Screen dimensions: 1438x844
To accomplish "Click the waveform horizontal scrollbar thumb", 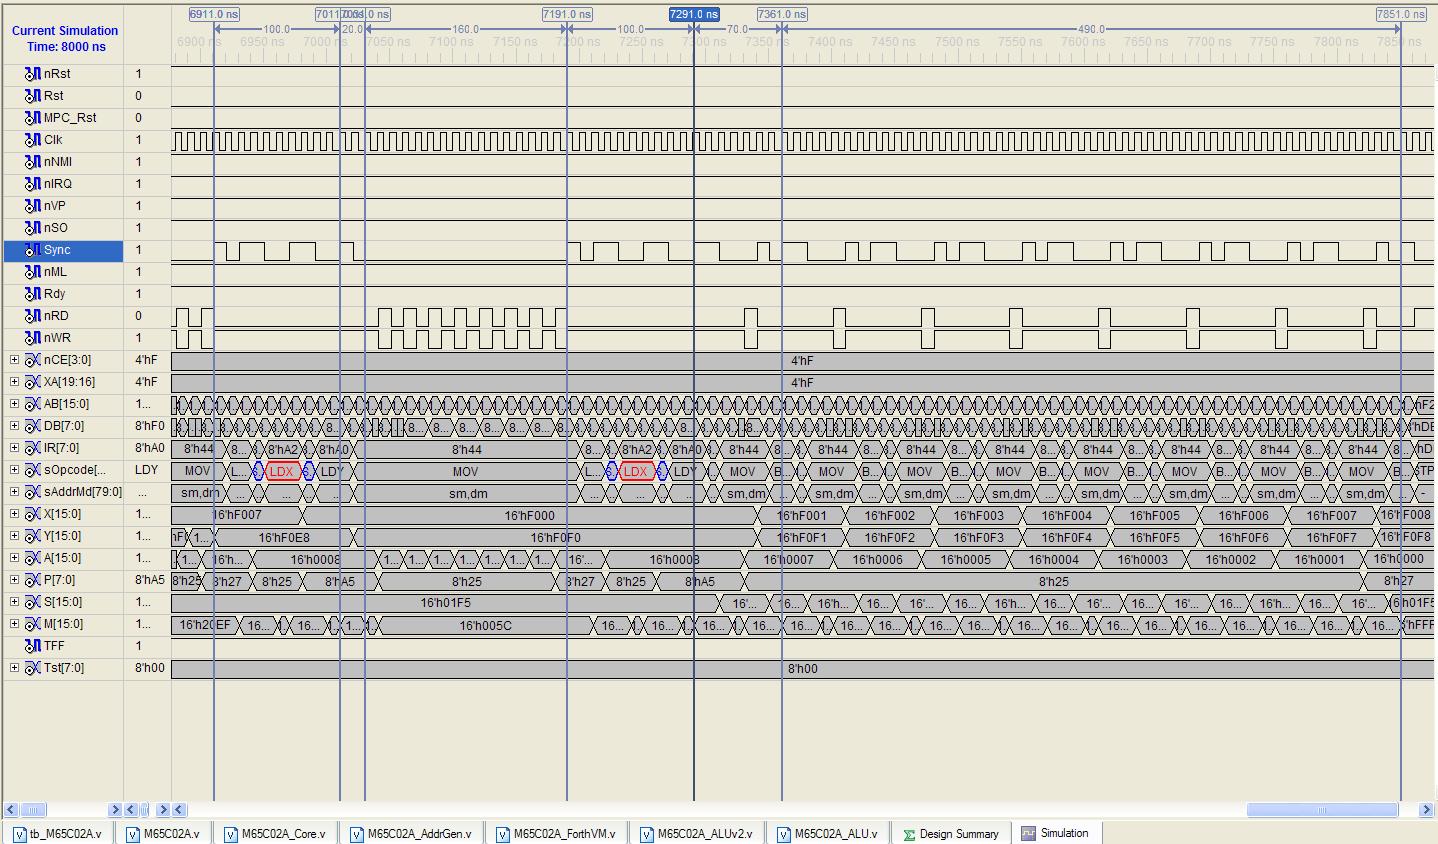I will coord(1321,809).
